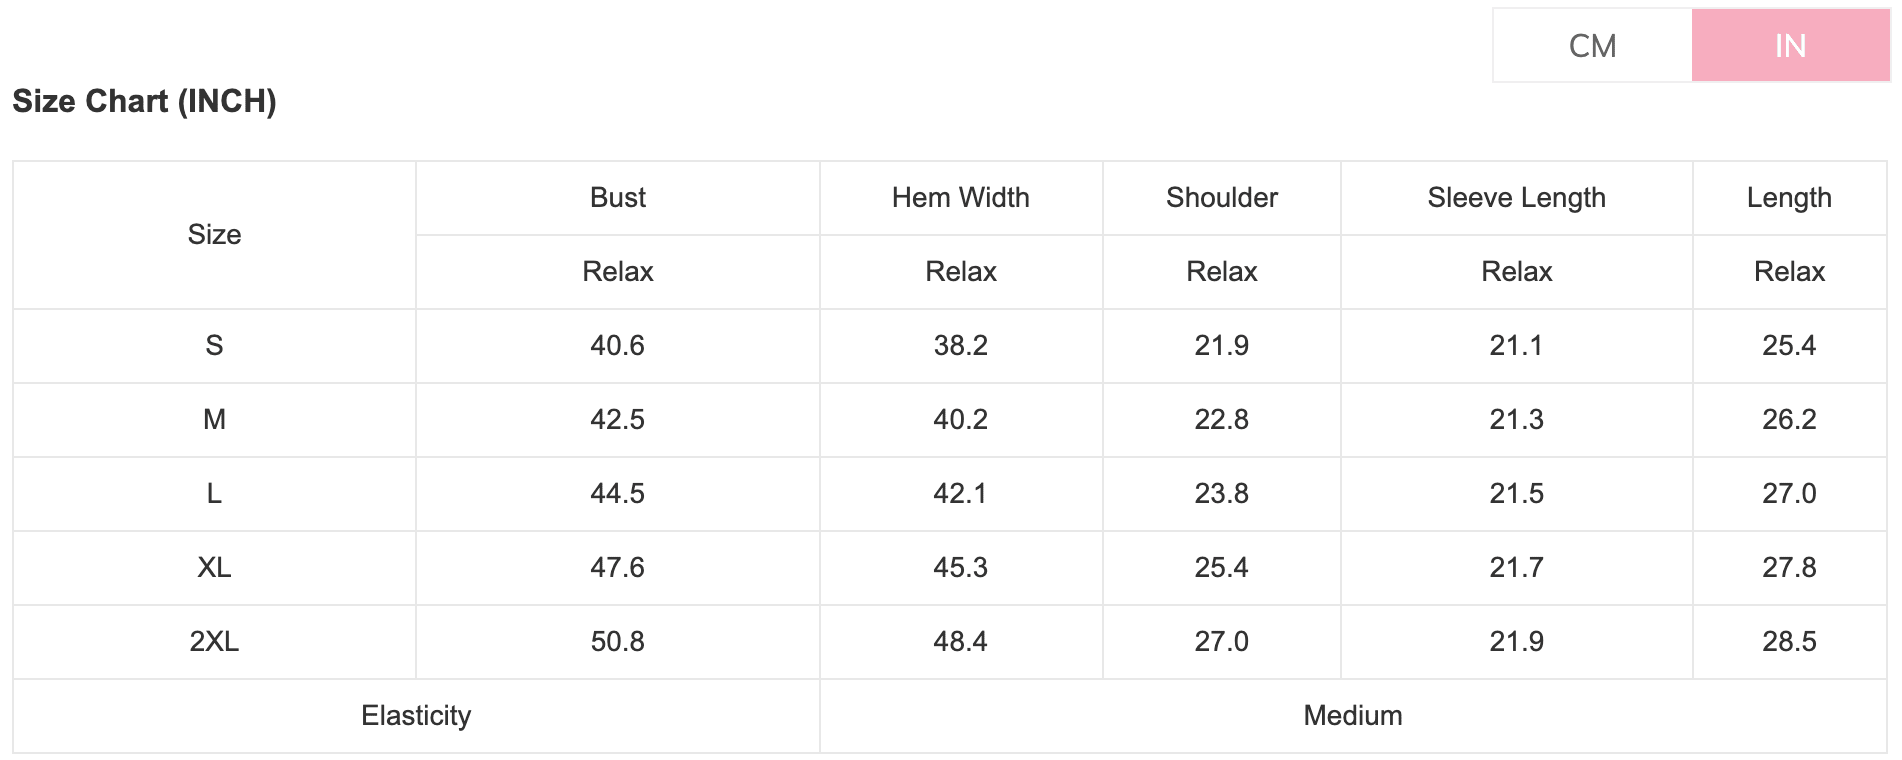Viewport: 1902px width, 760px height.
Task: Click the Medium elasticity value
Action: tap(1352, 716)
